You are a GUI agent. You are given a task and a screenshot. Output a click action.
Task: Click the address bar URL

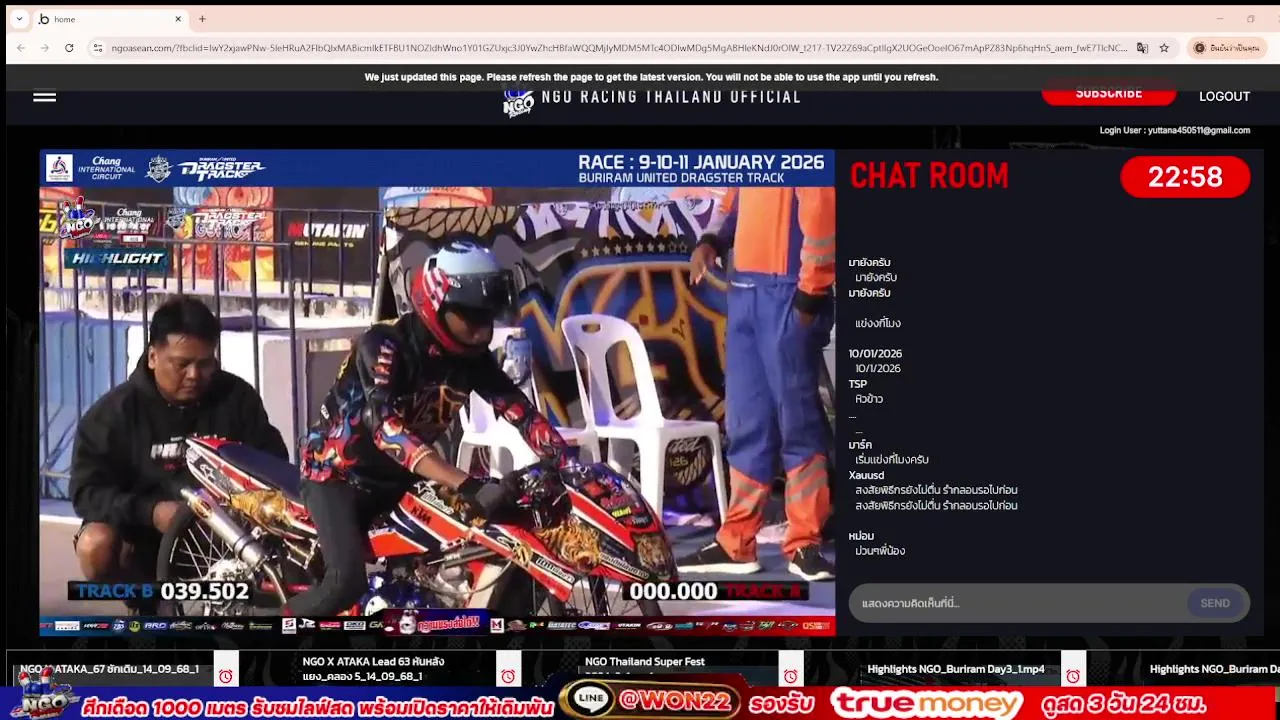619,48
